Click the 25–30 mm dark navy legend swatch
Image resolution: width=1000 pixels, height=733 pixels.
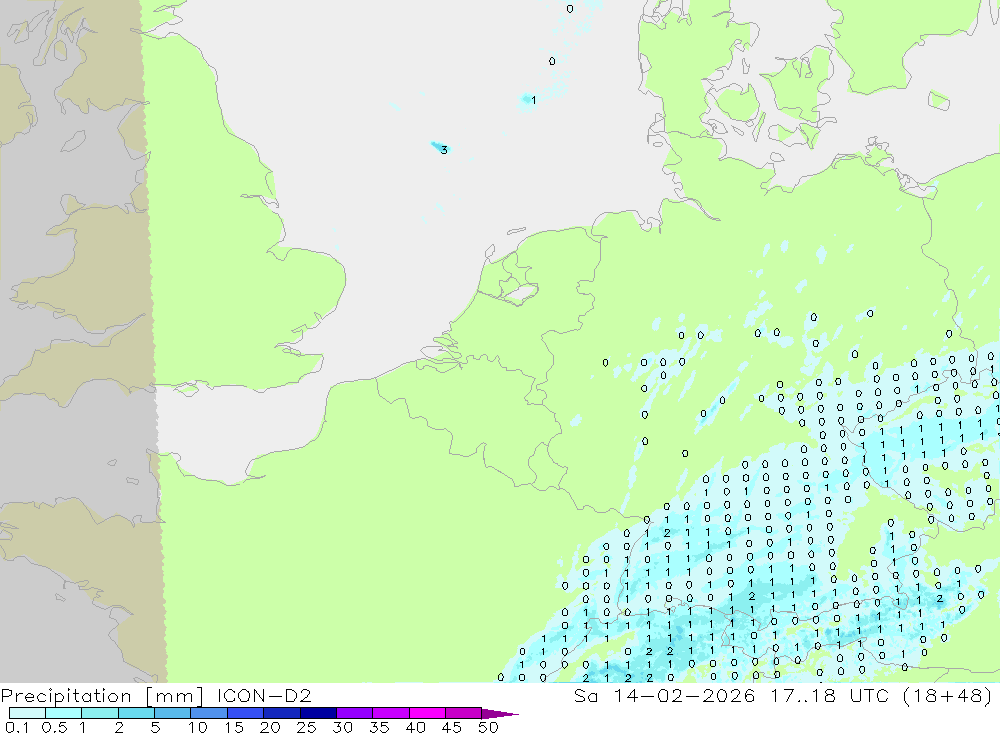pos(318,713)
